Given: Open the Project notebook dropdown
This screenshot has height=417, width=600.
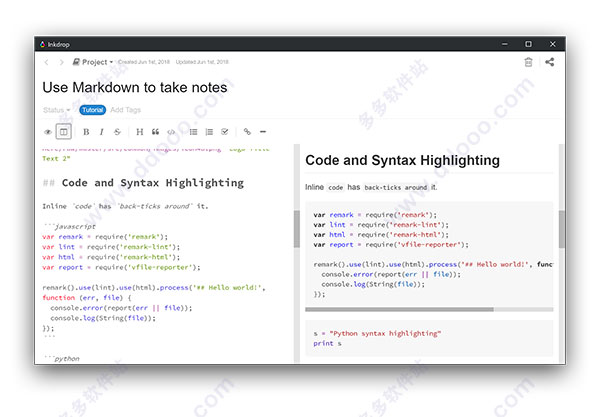Looking at the screenshot, I should [93, 62].
